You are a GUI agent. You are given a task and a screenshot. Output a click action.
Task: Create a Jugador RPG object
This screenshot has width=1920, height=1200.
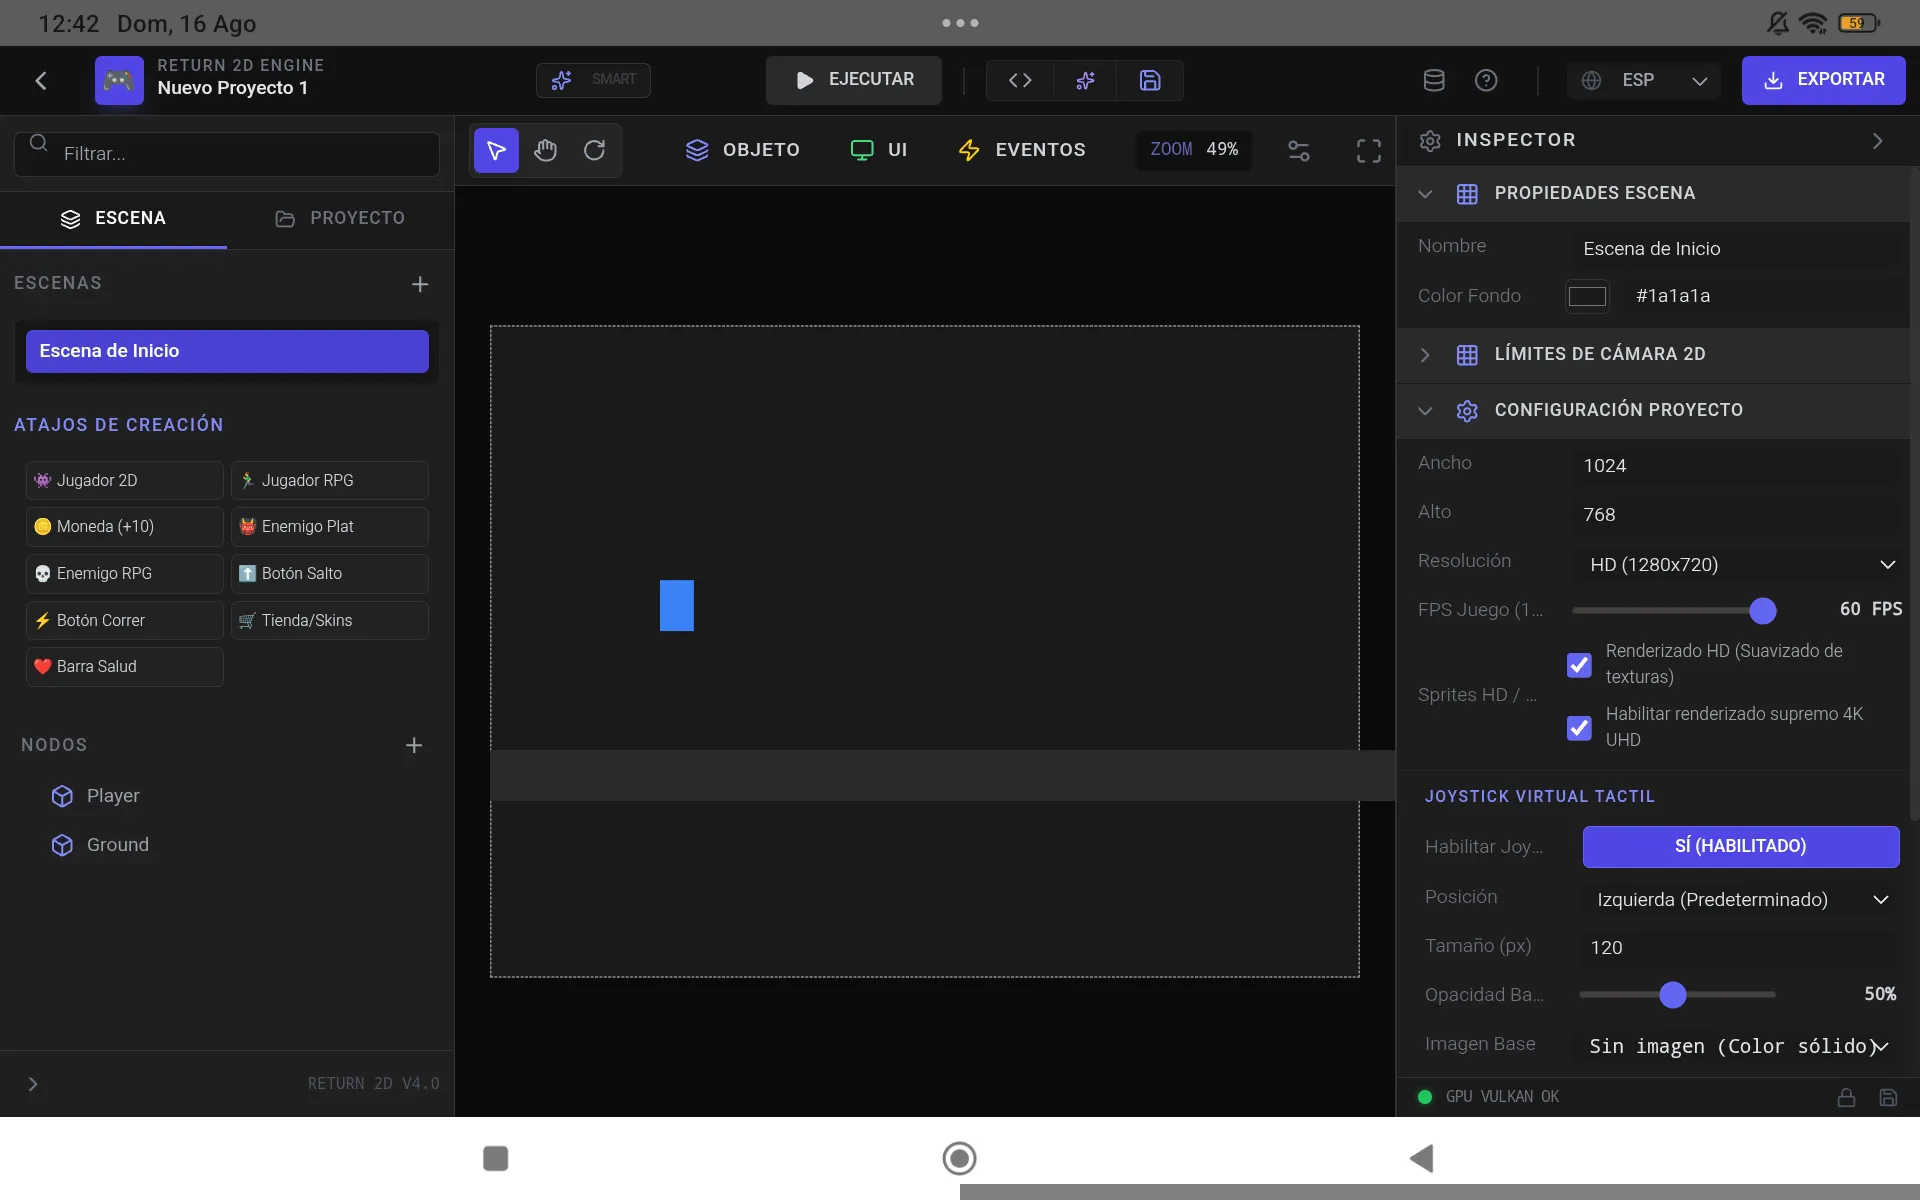click(329, 480)
